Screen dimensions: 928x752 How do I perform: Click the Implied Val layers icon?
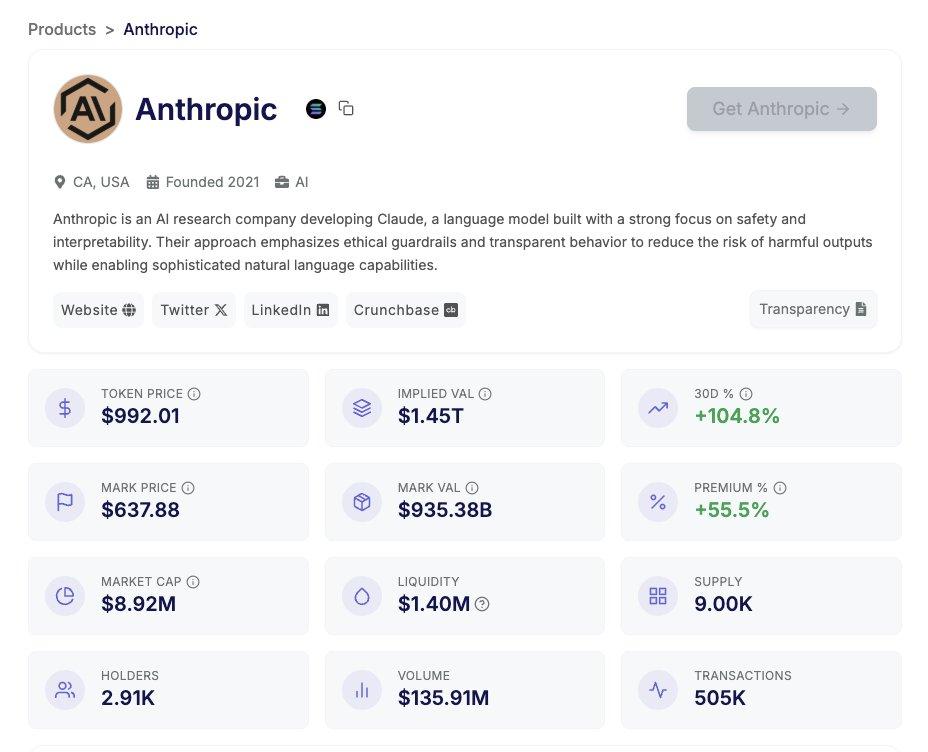(362, 408)
